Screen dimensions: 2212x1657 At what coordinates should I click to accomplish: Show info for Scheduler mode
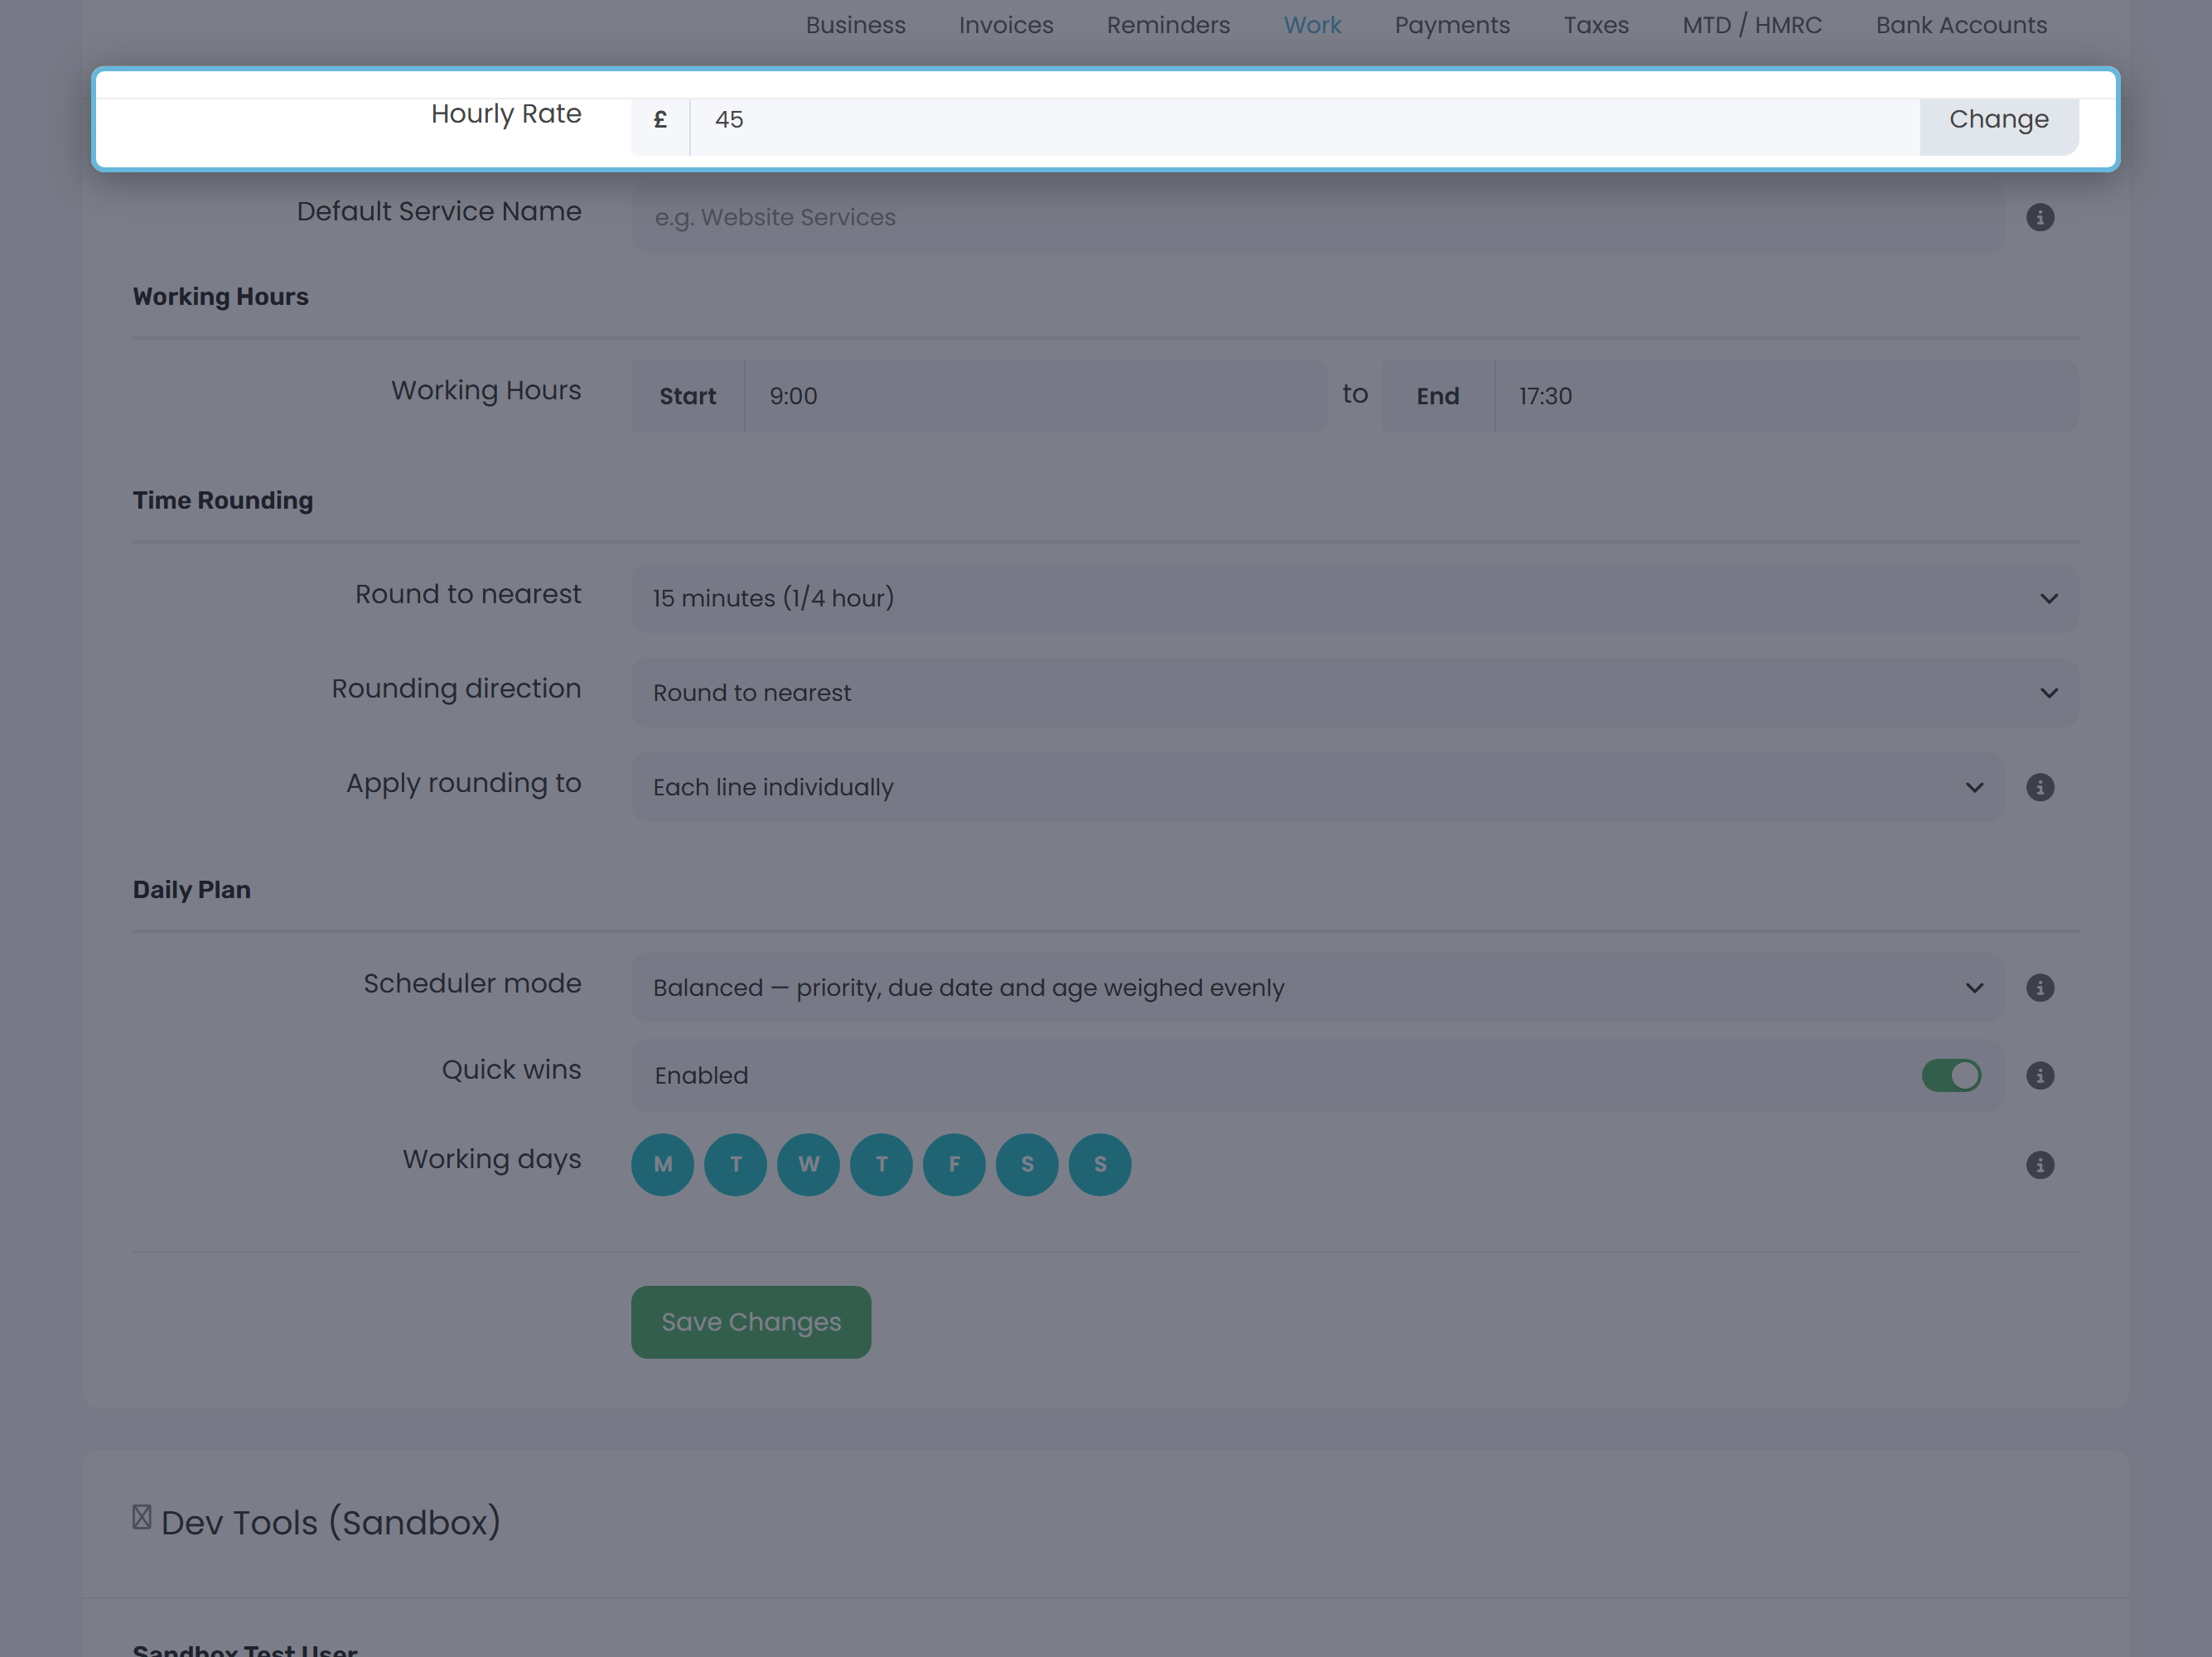(x=2040, y=988)
